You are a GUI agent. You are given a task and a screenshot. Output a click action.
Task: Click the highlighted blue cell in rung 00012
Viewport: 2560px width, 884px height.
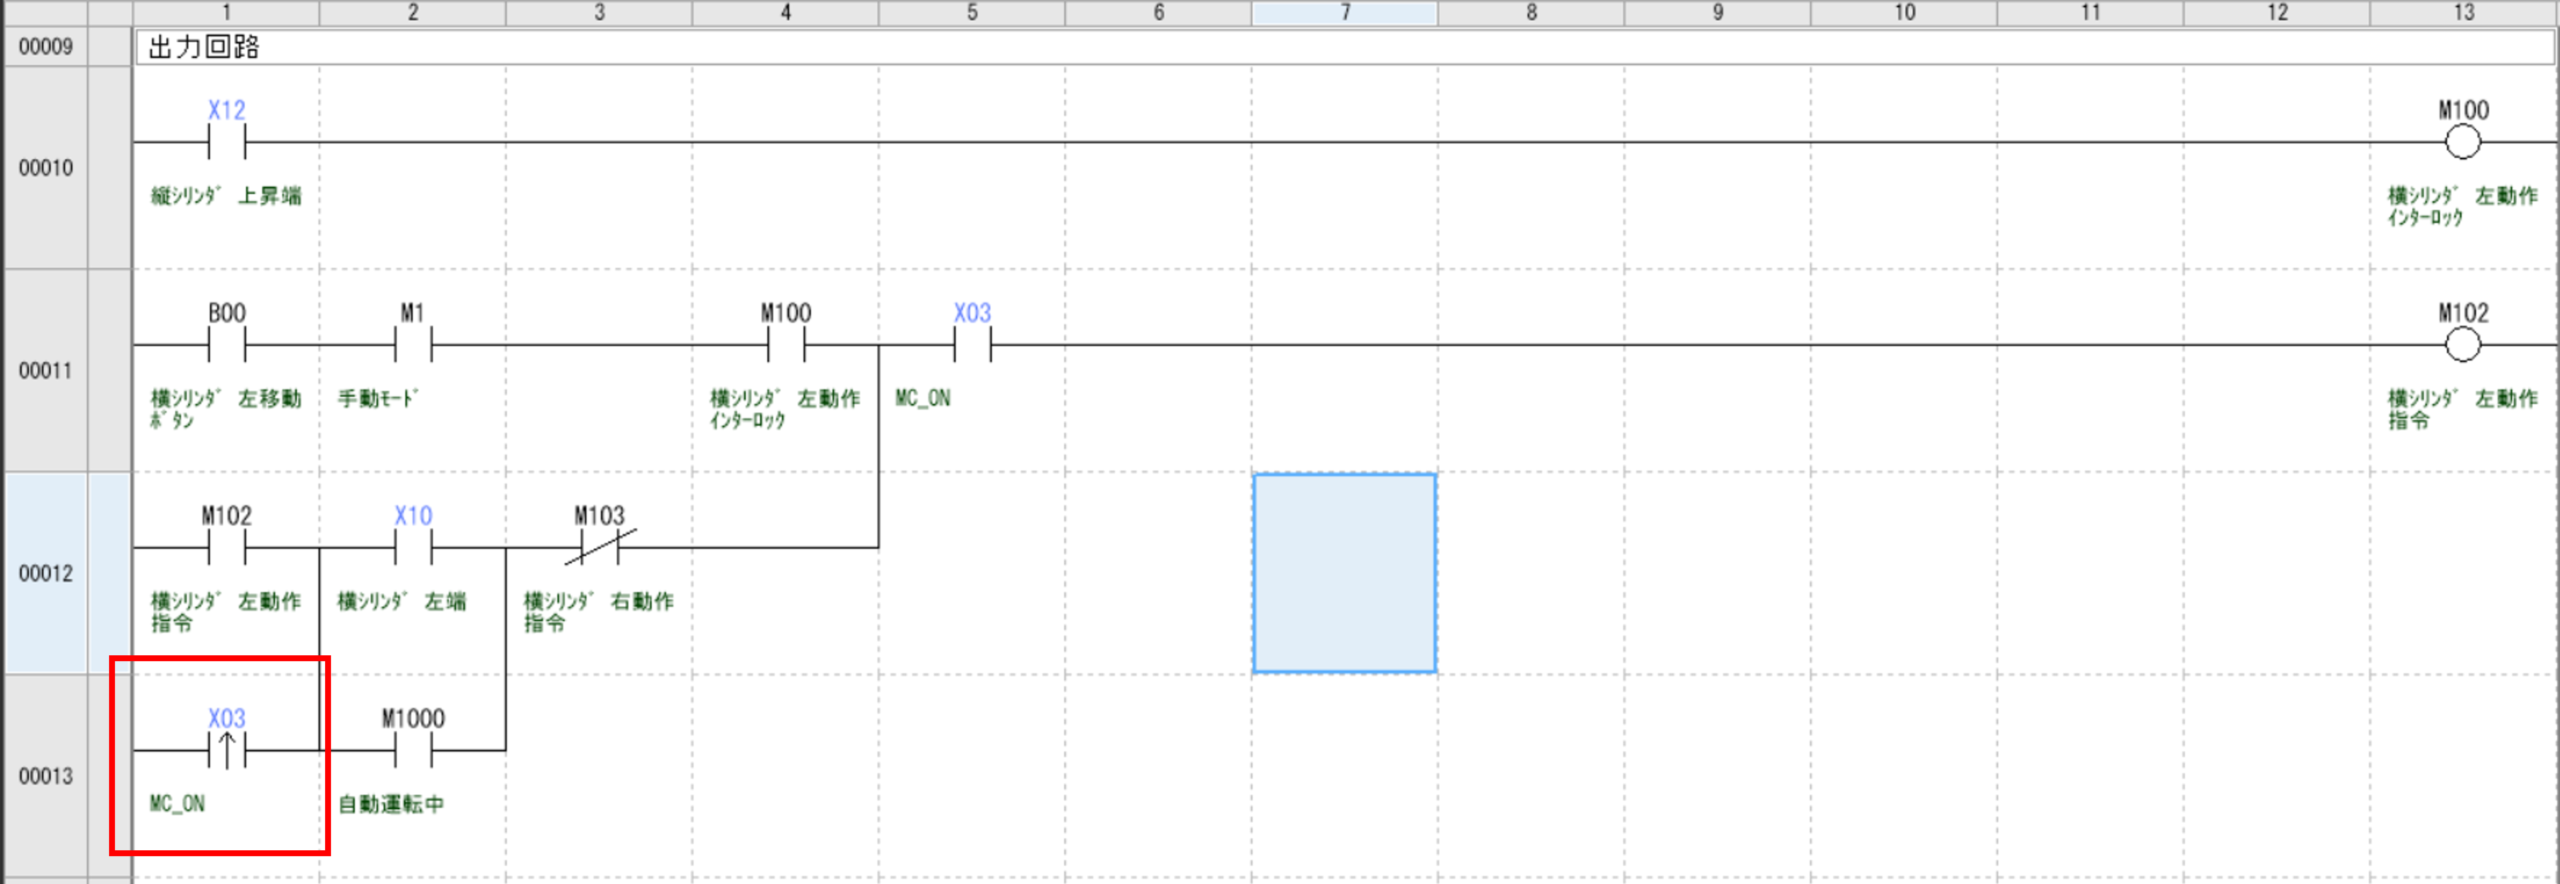1344,573
